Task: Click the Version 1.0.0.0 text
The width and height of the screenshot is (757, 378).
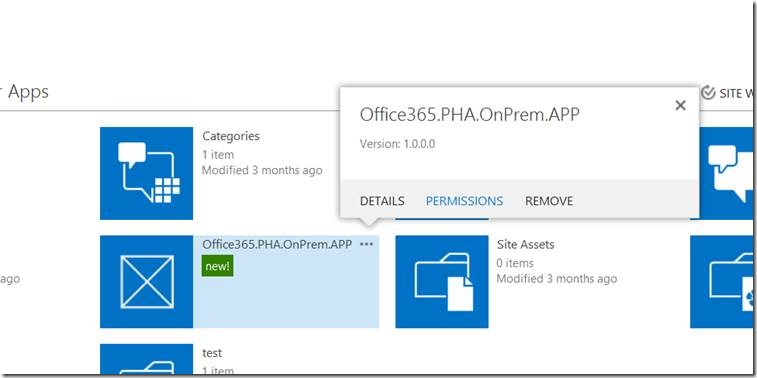Action: click(397, 144)
